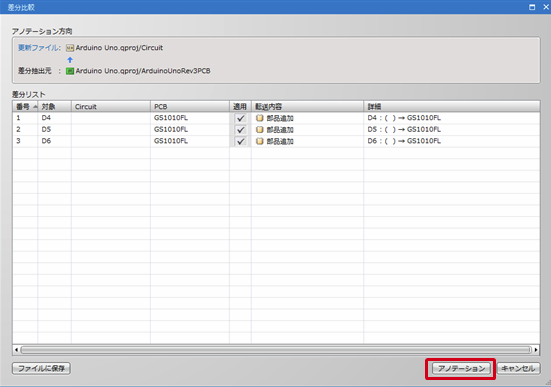Click the detail text 'D4 : ( ) → GS1010FL'

(x=404, y=118)
